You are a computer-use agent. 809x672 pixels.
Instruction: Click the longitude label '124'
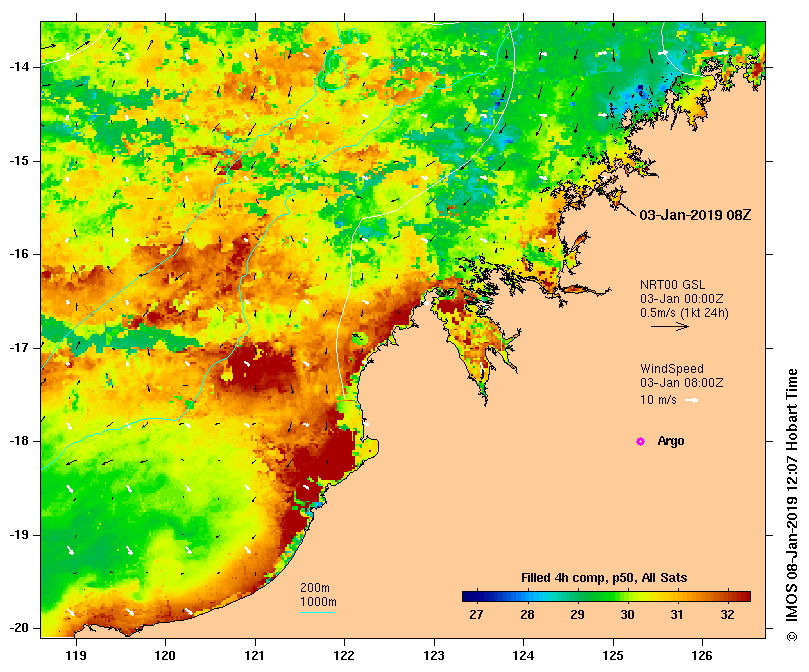tap(523, 656)
